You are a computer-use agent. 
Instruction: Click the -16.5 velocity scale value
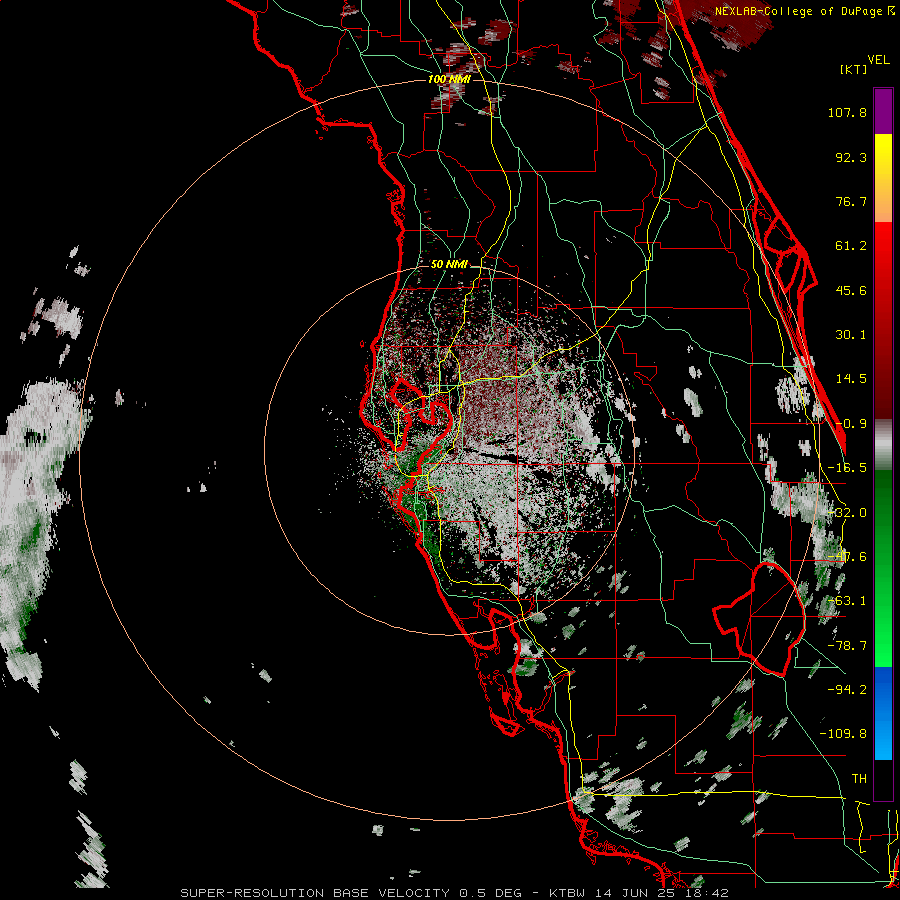click(847, 468)
